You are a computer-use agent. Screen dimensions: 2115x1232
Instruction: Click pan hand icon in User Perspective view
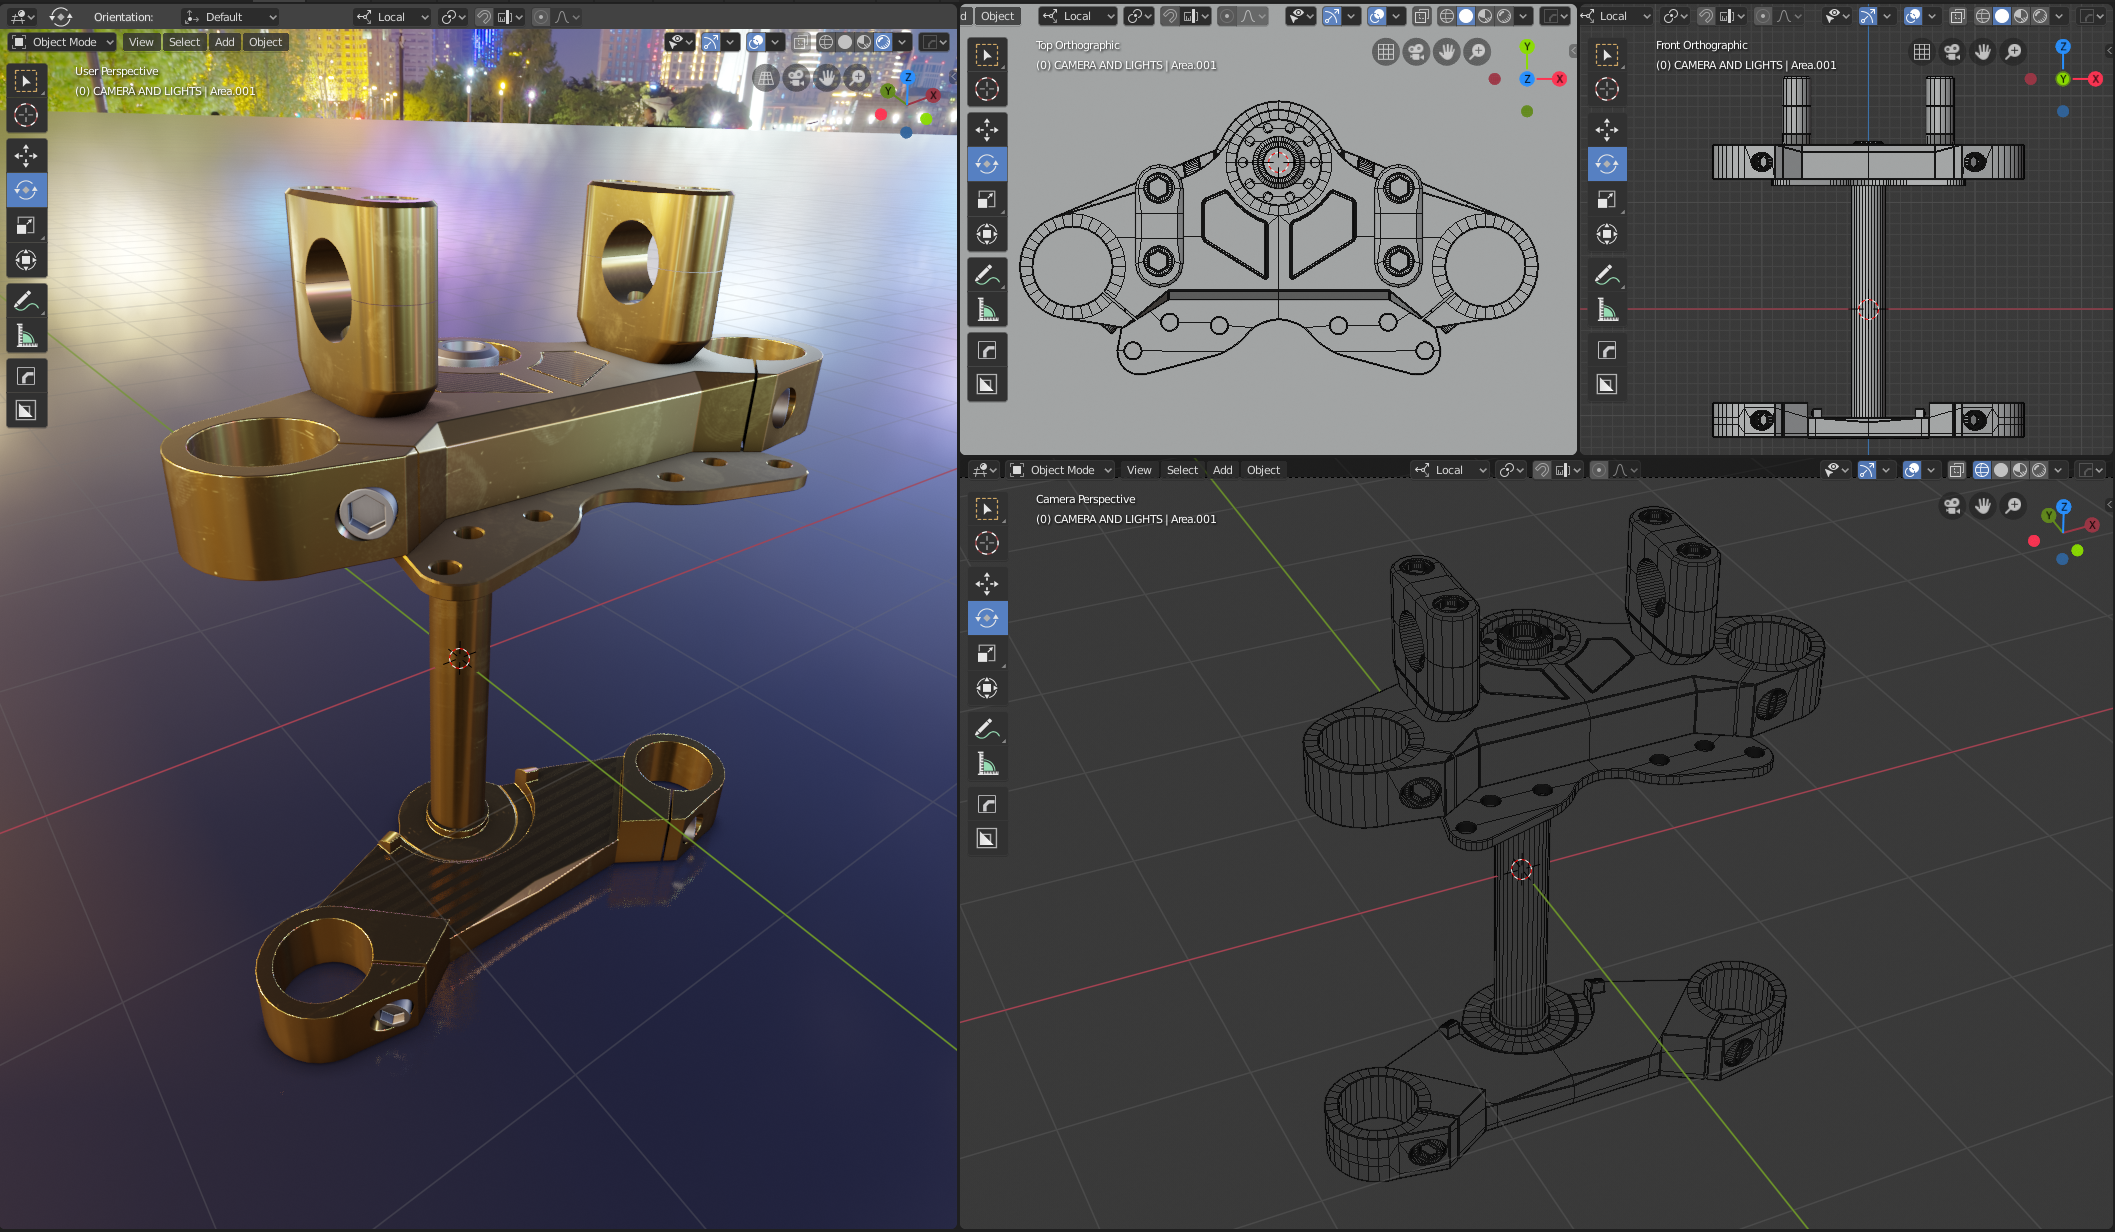click(826, 77)
